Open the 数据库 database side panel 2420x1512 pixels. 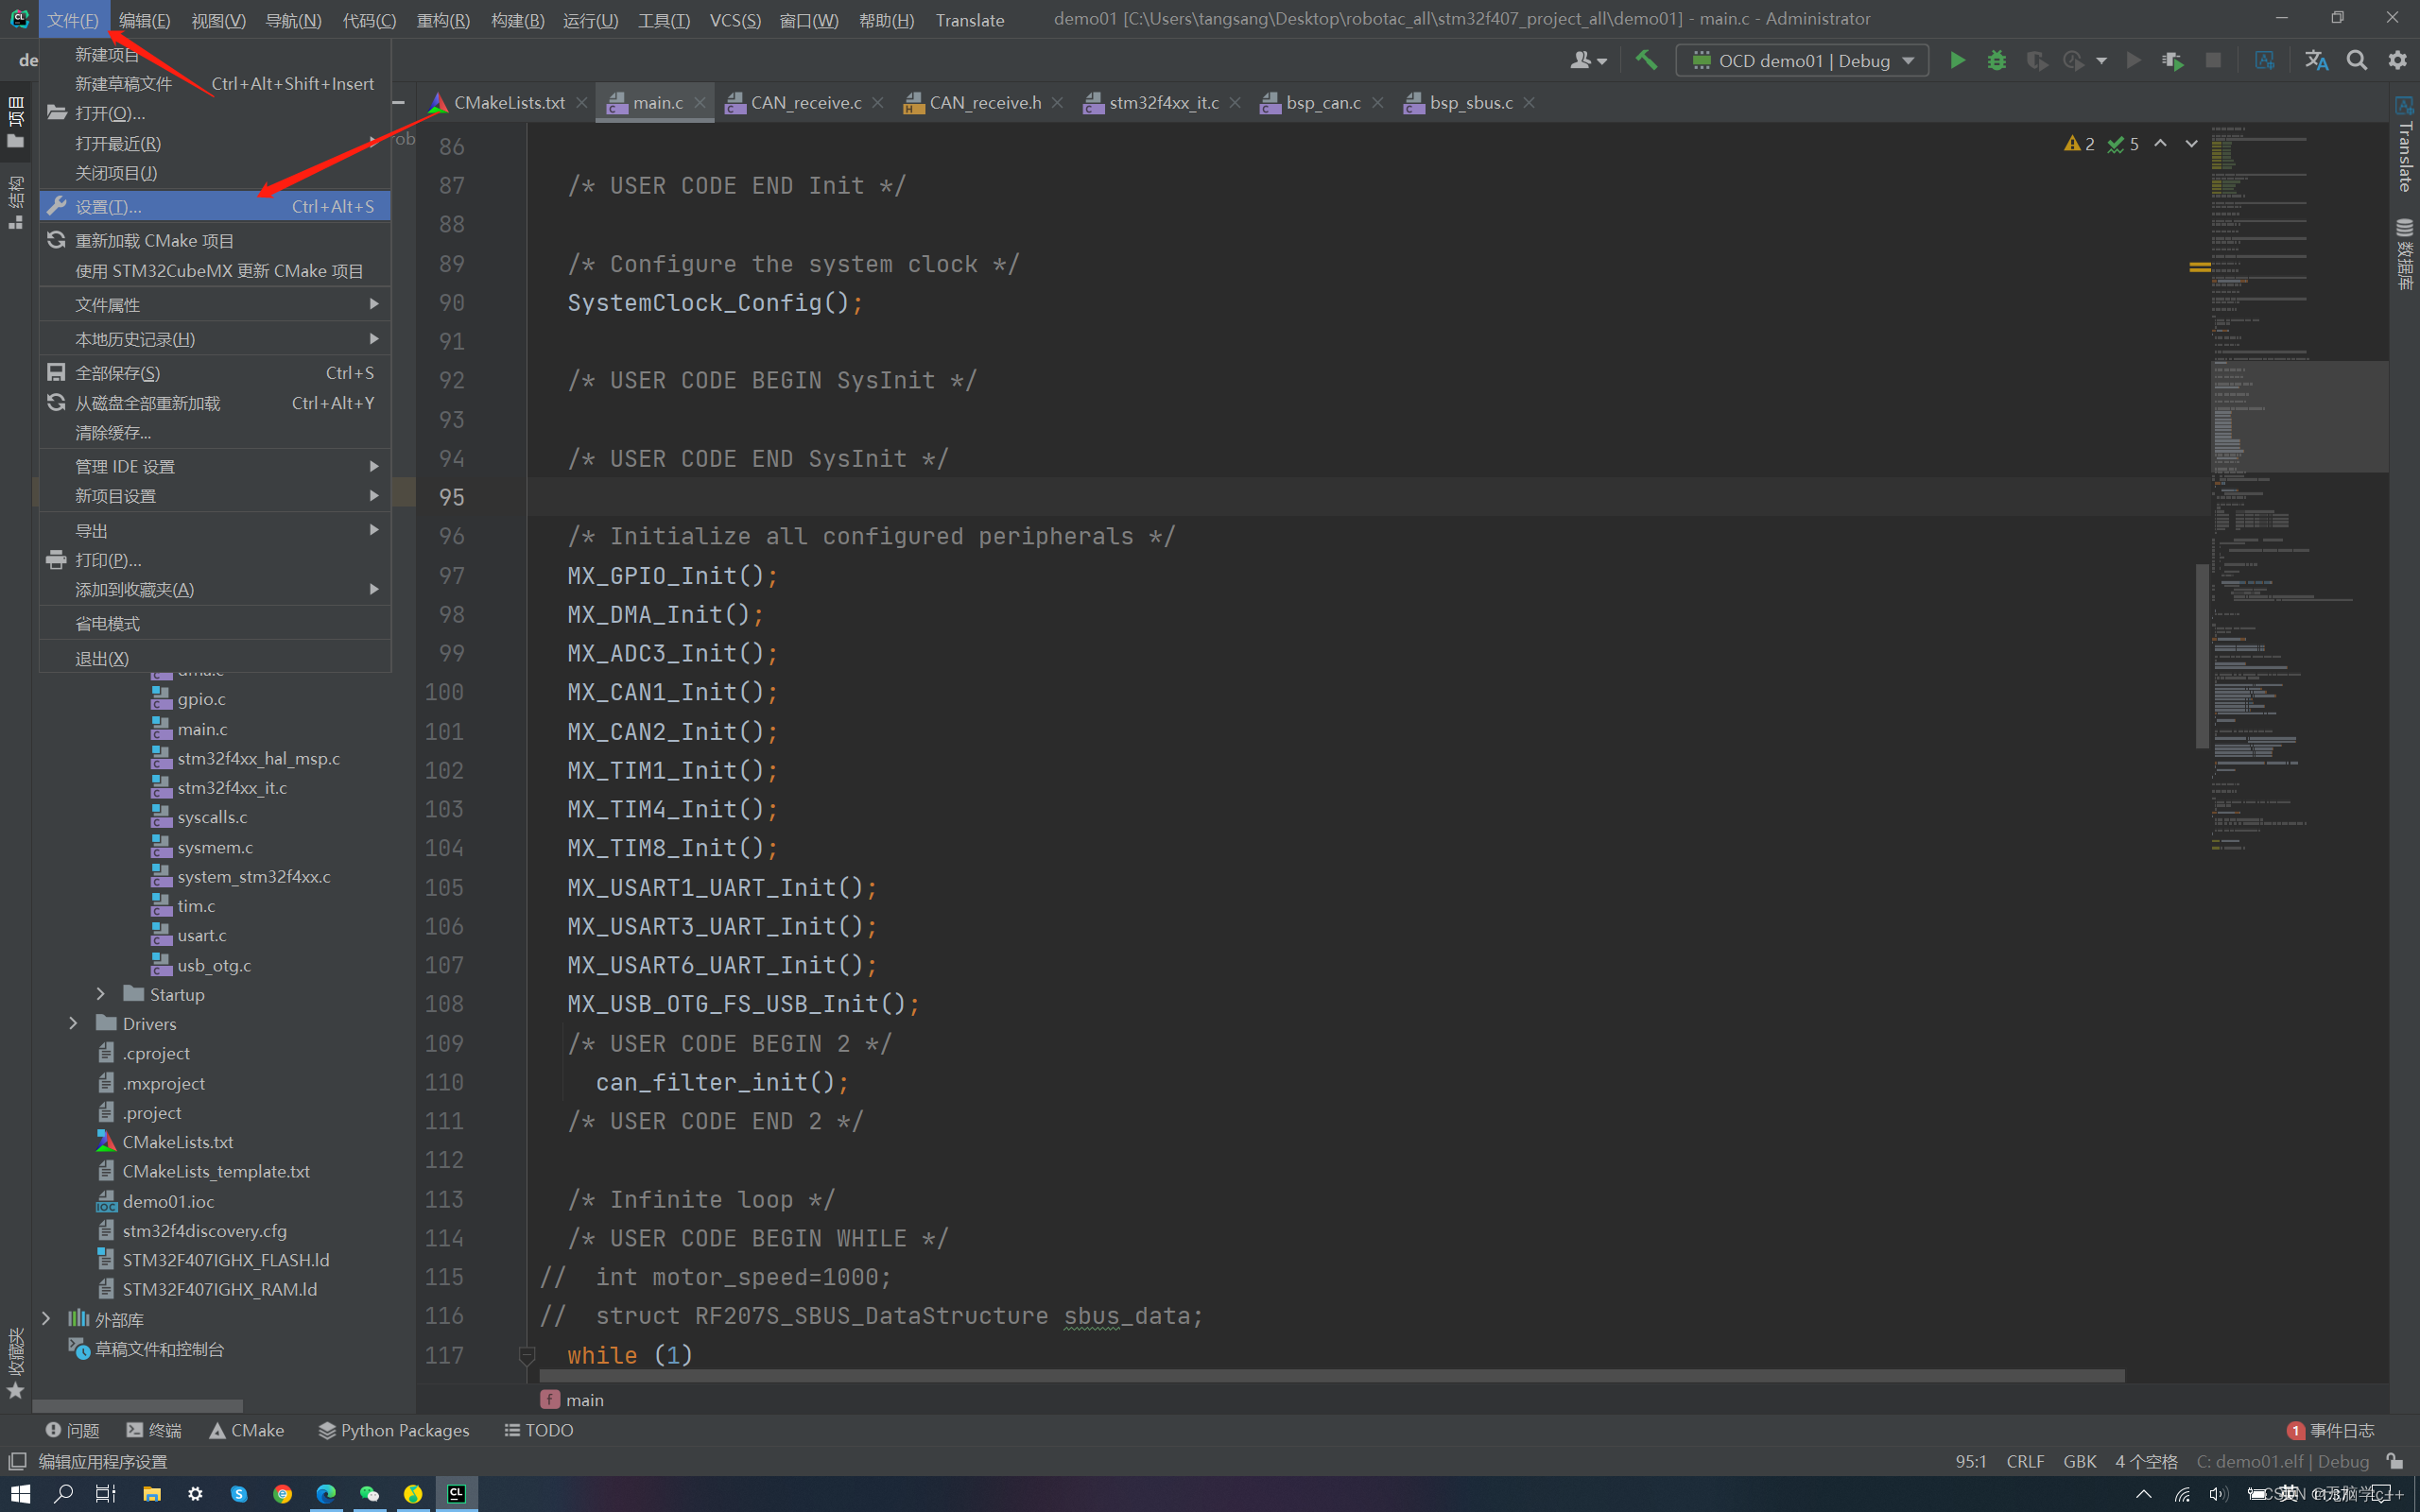[x=2404, y=254]
